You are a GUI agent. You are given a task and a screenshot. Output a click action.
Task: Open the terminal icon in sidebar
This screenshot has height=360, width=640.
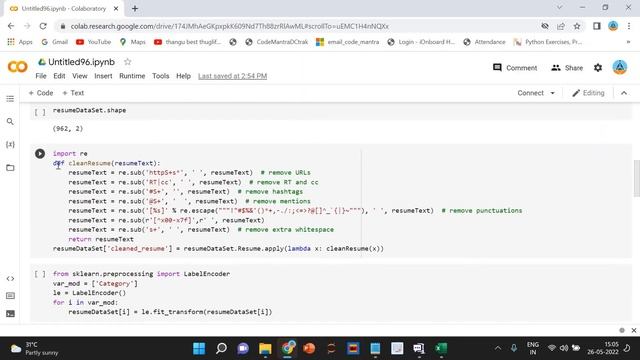coord(10,313)
